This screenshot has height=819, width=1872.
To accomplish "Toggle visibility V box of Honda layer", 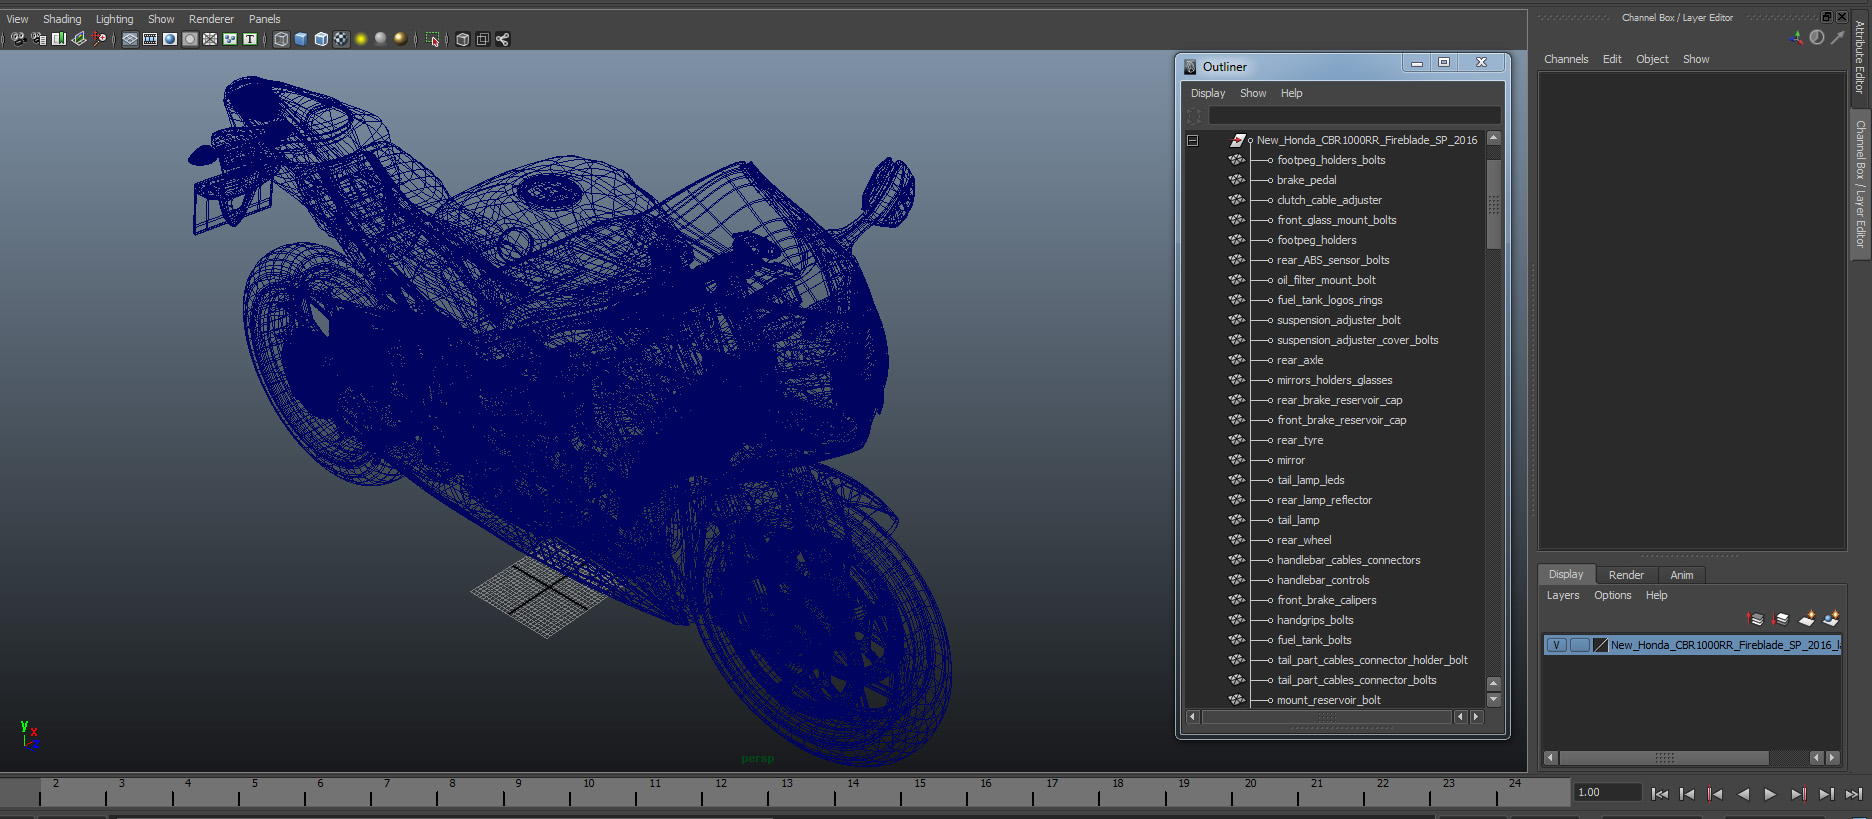I will [1557, 645].
